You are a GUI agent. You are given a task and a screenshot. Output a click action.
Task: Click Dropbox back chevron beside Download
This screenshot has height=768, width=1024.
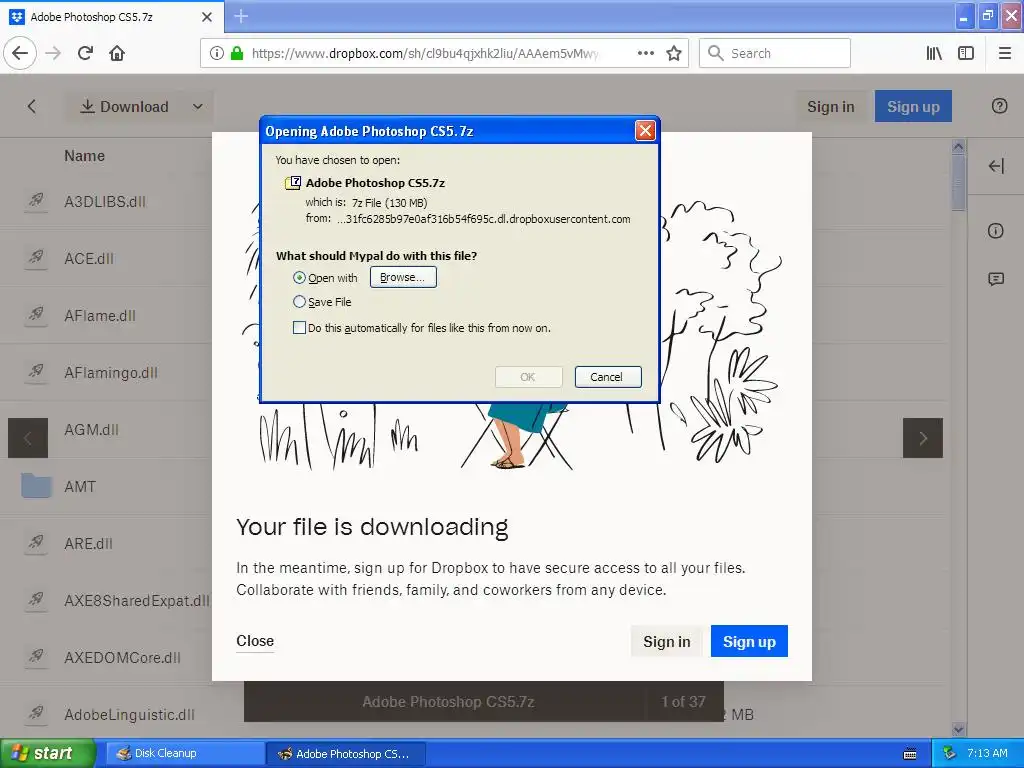tap(31, 106)
